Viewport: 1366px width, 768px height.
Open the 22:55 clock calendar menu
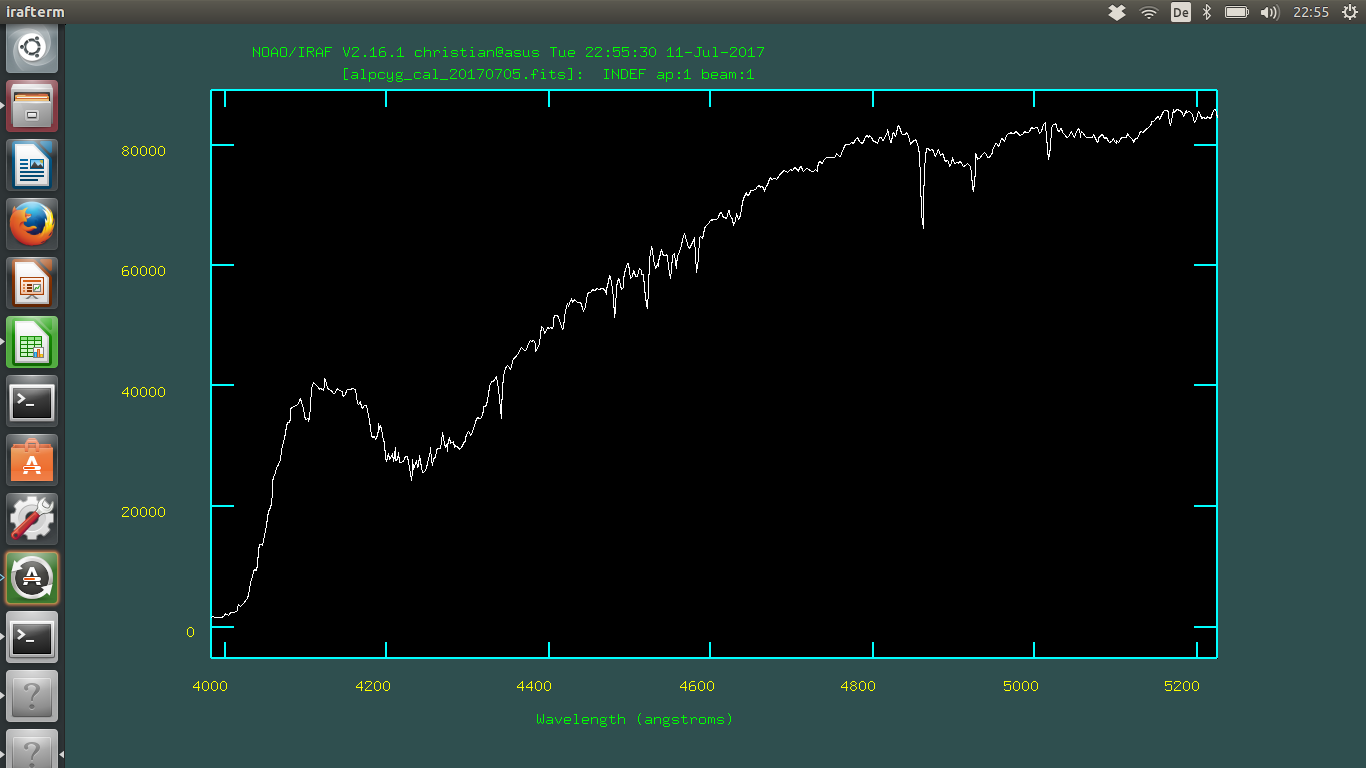click(1310, 12)
